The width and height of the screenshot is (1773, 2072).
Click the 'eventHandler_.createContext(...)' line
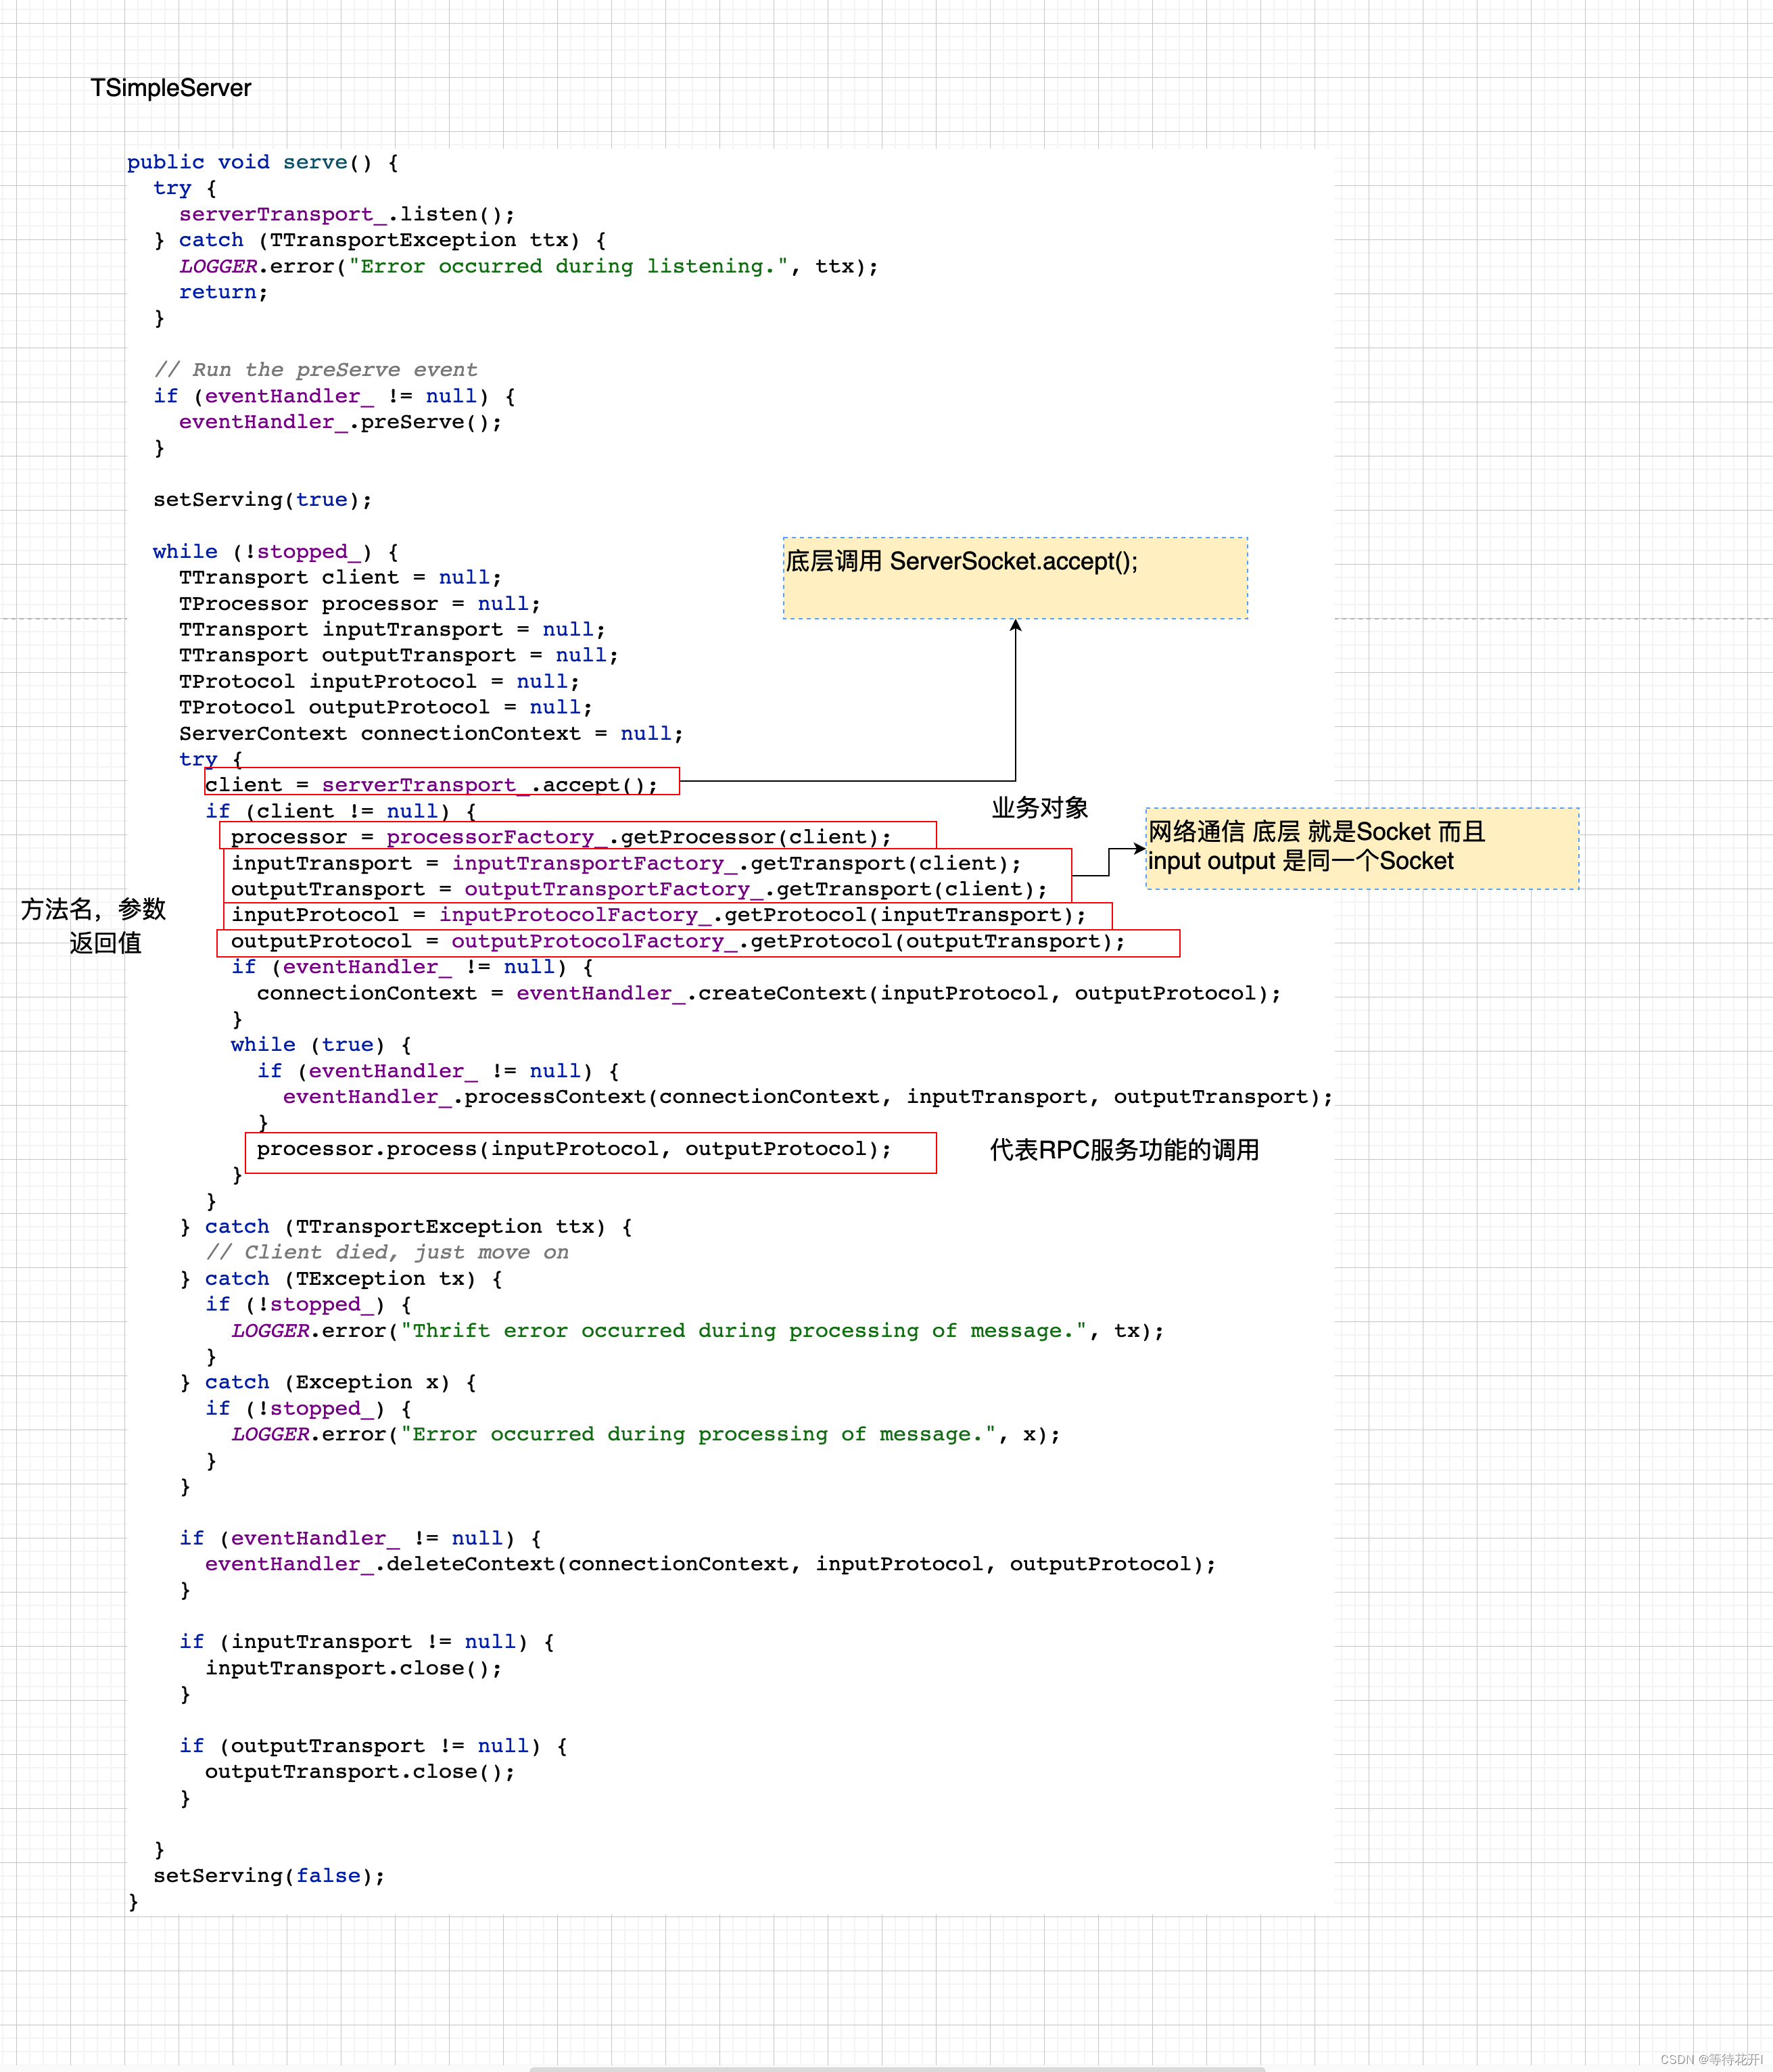[x=769, y=993]
